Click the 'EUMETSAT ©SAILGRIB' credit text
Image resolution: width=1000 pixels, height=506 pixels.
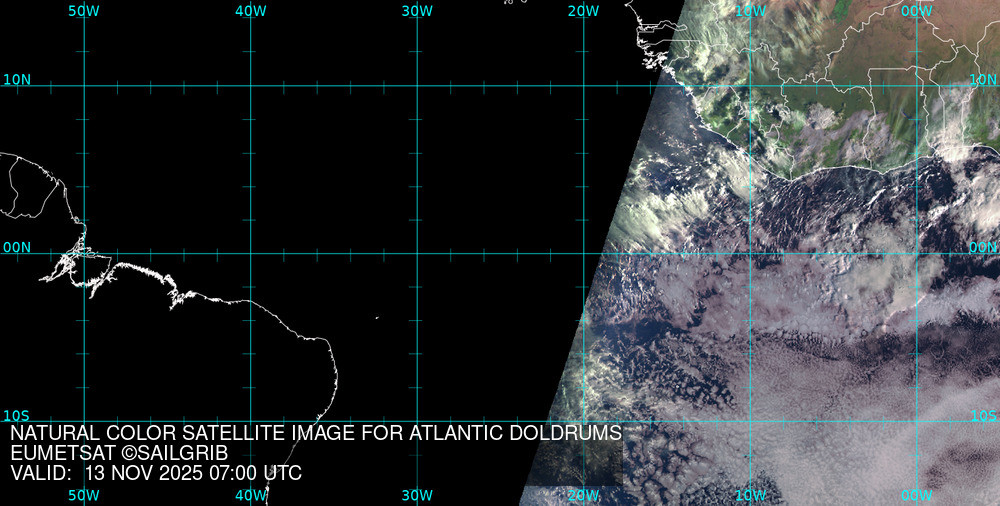[119, 453]
